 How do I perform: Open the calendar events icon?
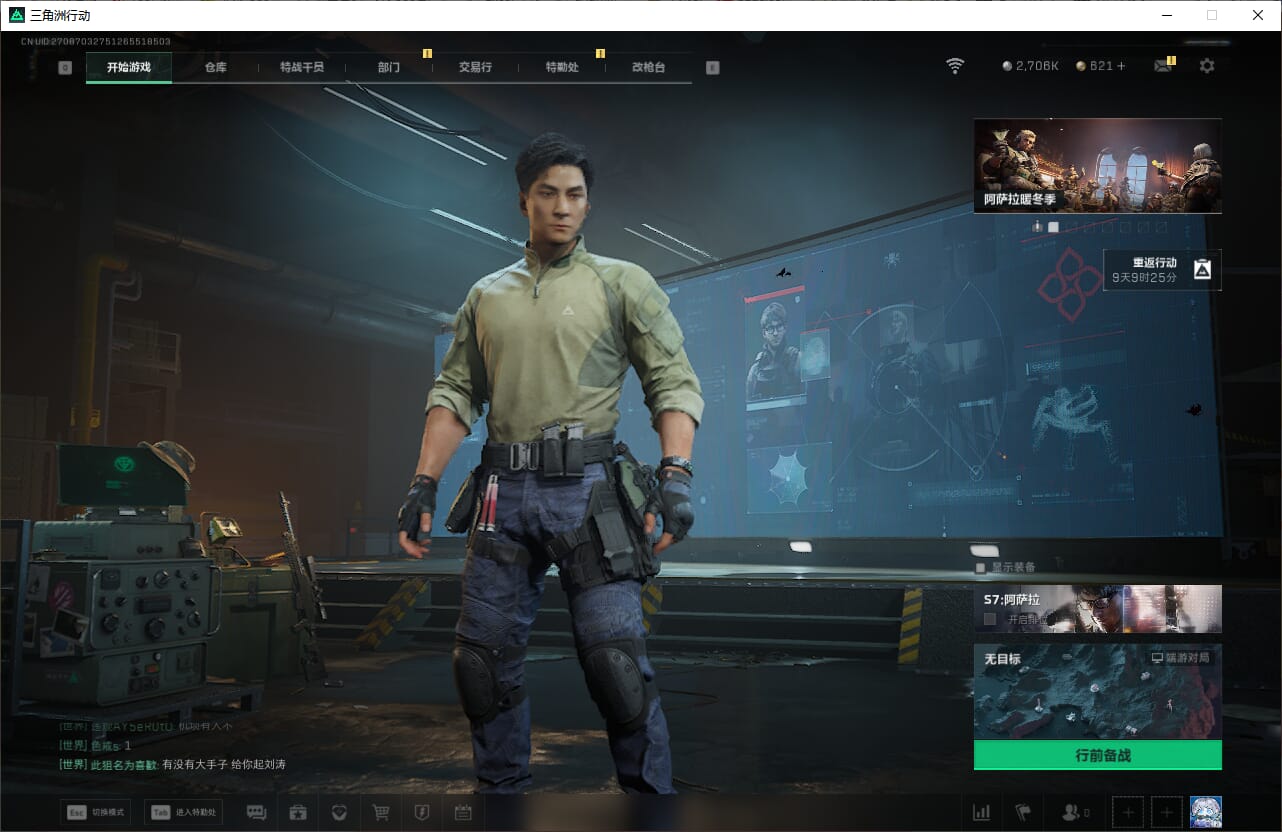coord(463,812)
